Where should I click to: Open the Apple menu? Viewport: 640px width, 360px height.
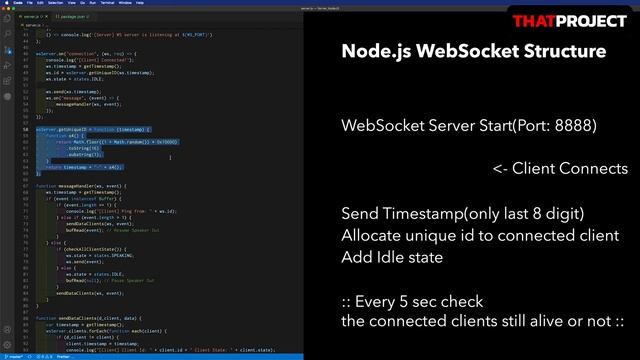[x=7, y=2]
